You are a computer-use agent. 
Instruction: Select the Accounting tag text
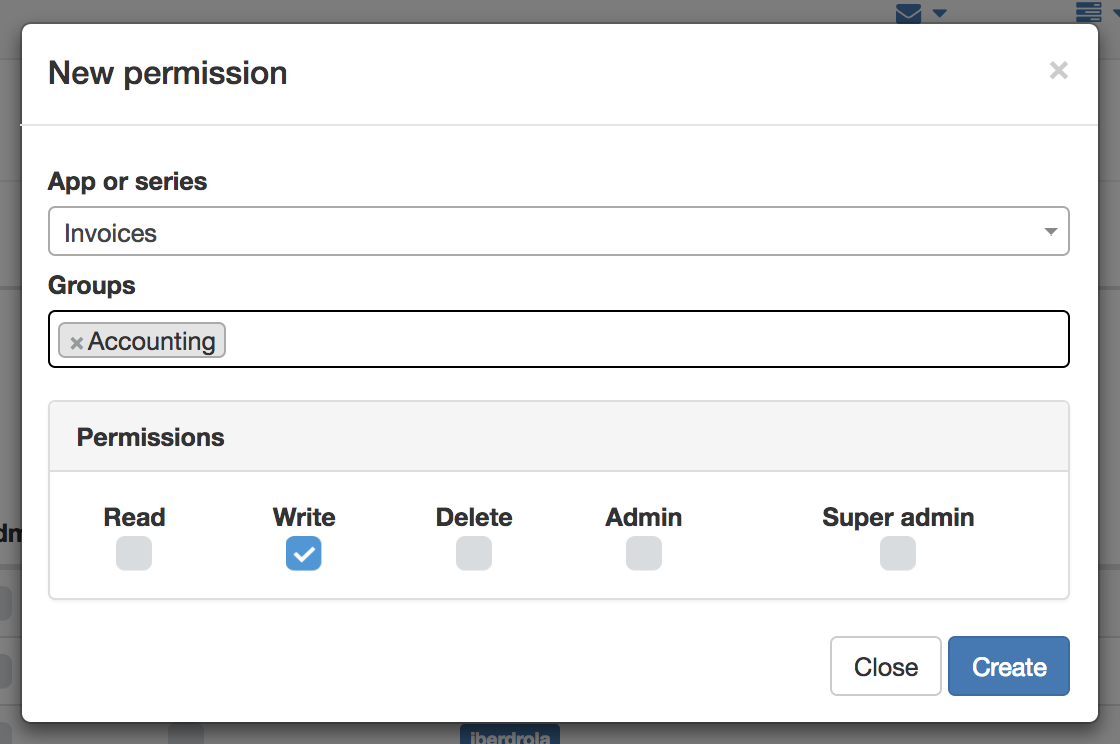pyautogui.click(x=151, y=341)
